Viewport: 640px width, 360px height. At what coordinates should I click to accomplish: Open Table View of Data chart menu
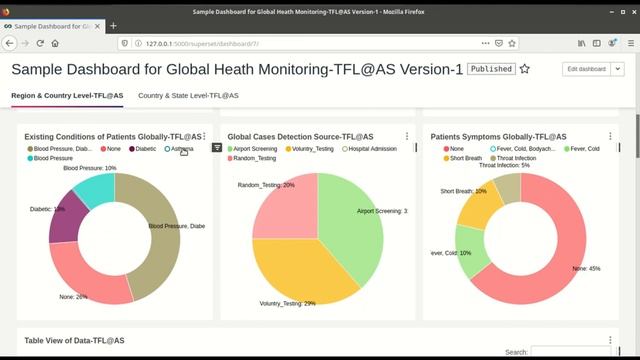coord(610,340)
